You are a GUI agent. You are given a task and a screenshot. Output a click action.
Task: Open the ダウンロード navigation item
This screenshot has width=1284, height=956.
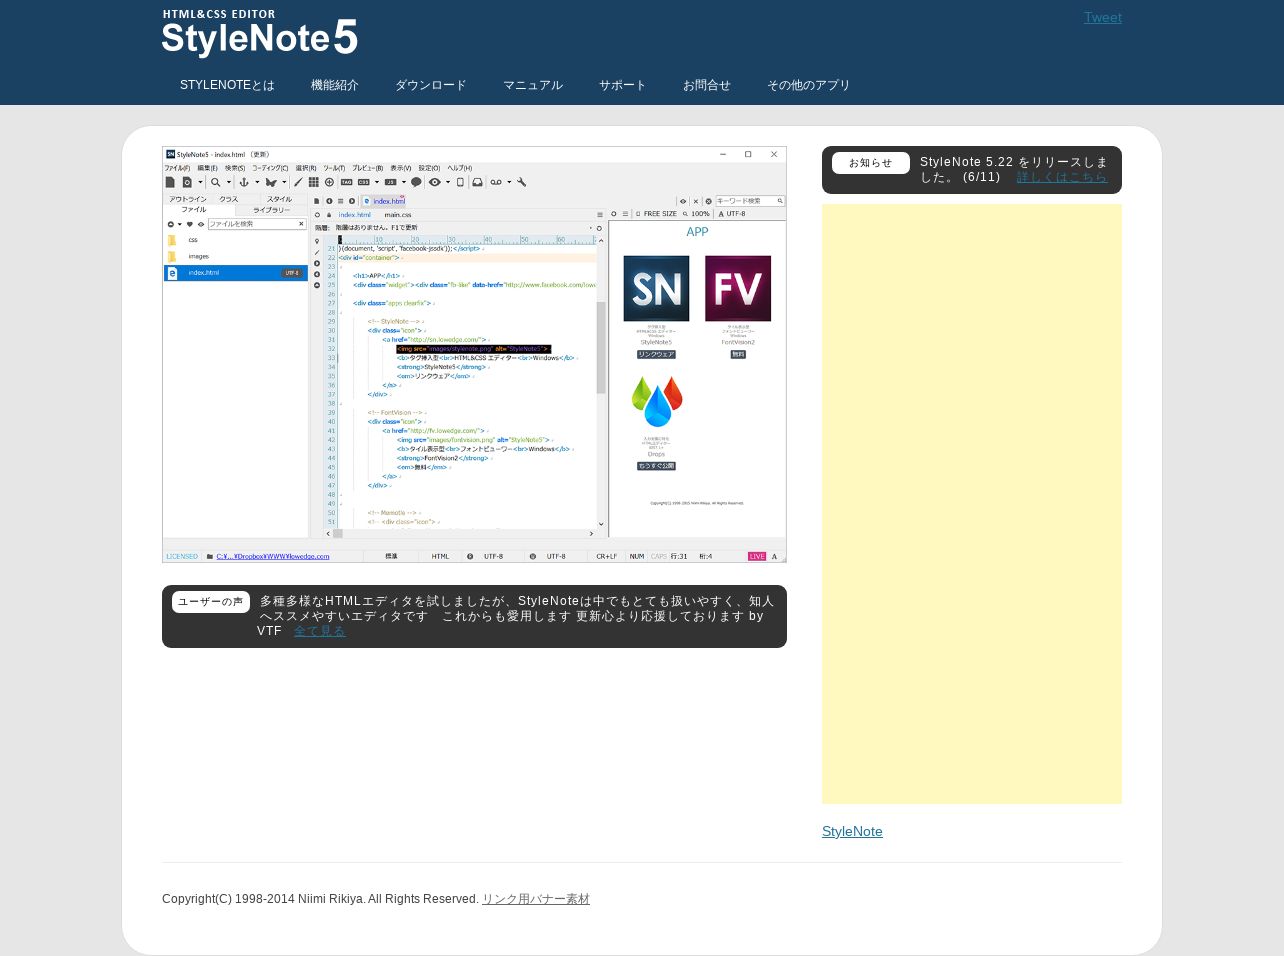[x=431, y=85]
